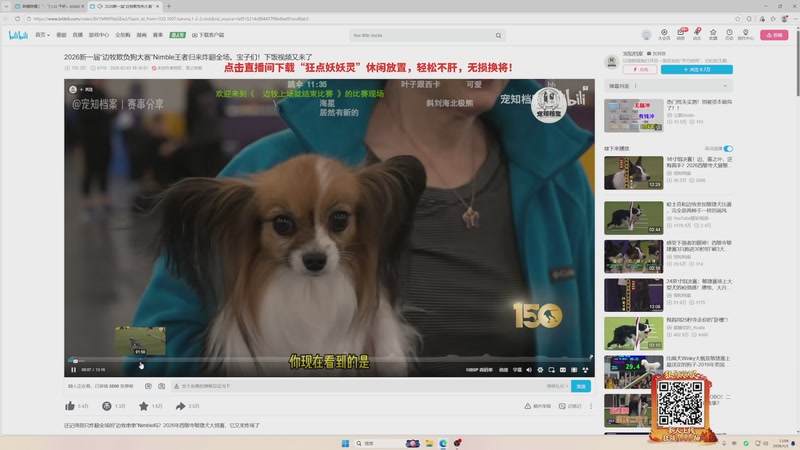Open the 大会员 icon
800x450 pixels.
[664, 34]
